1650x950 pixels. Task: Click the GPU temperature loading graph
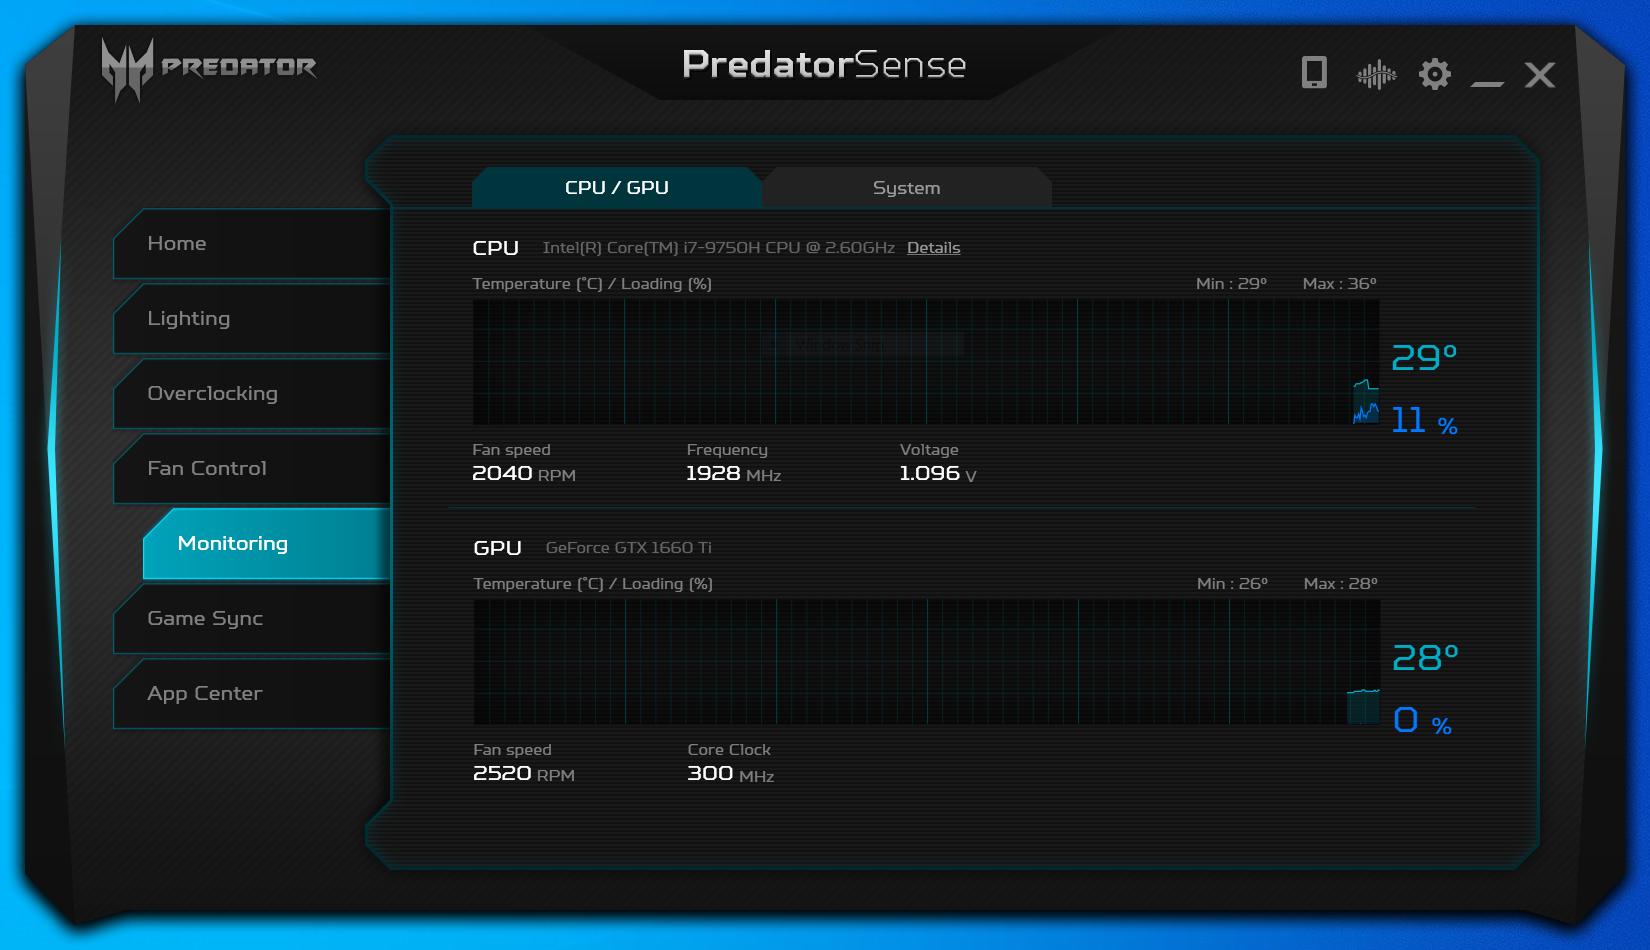point(927,662)
